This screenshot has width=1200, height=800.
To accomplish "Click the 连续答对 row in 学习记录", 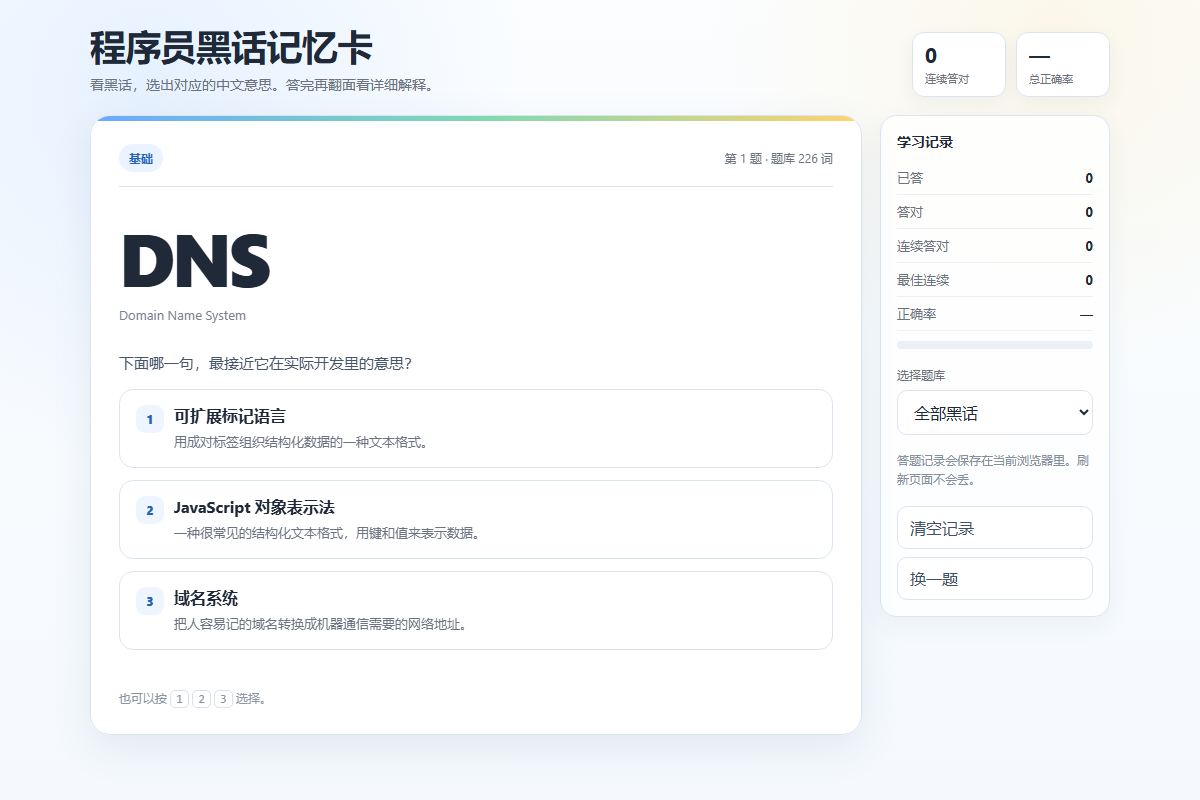I will coord(995,246).
